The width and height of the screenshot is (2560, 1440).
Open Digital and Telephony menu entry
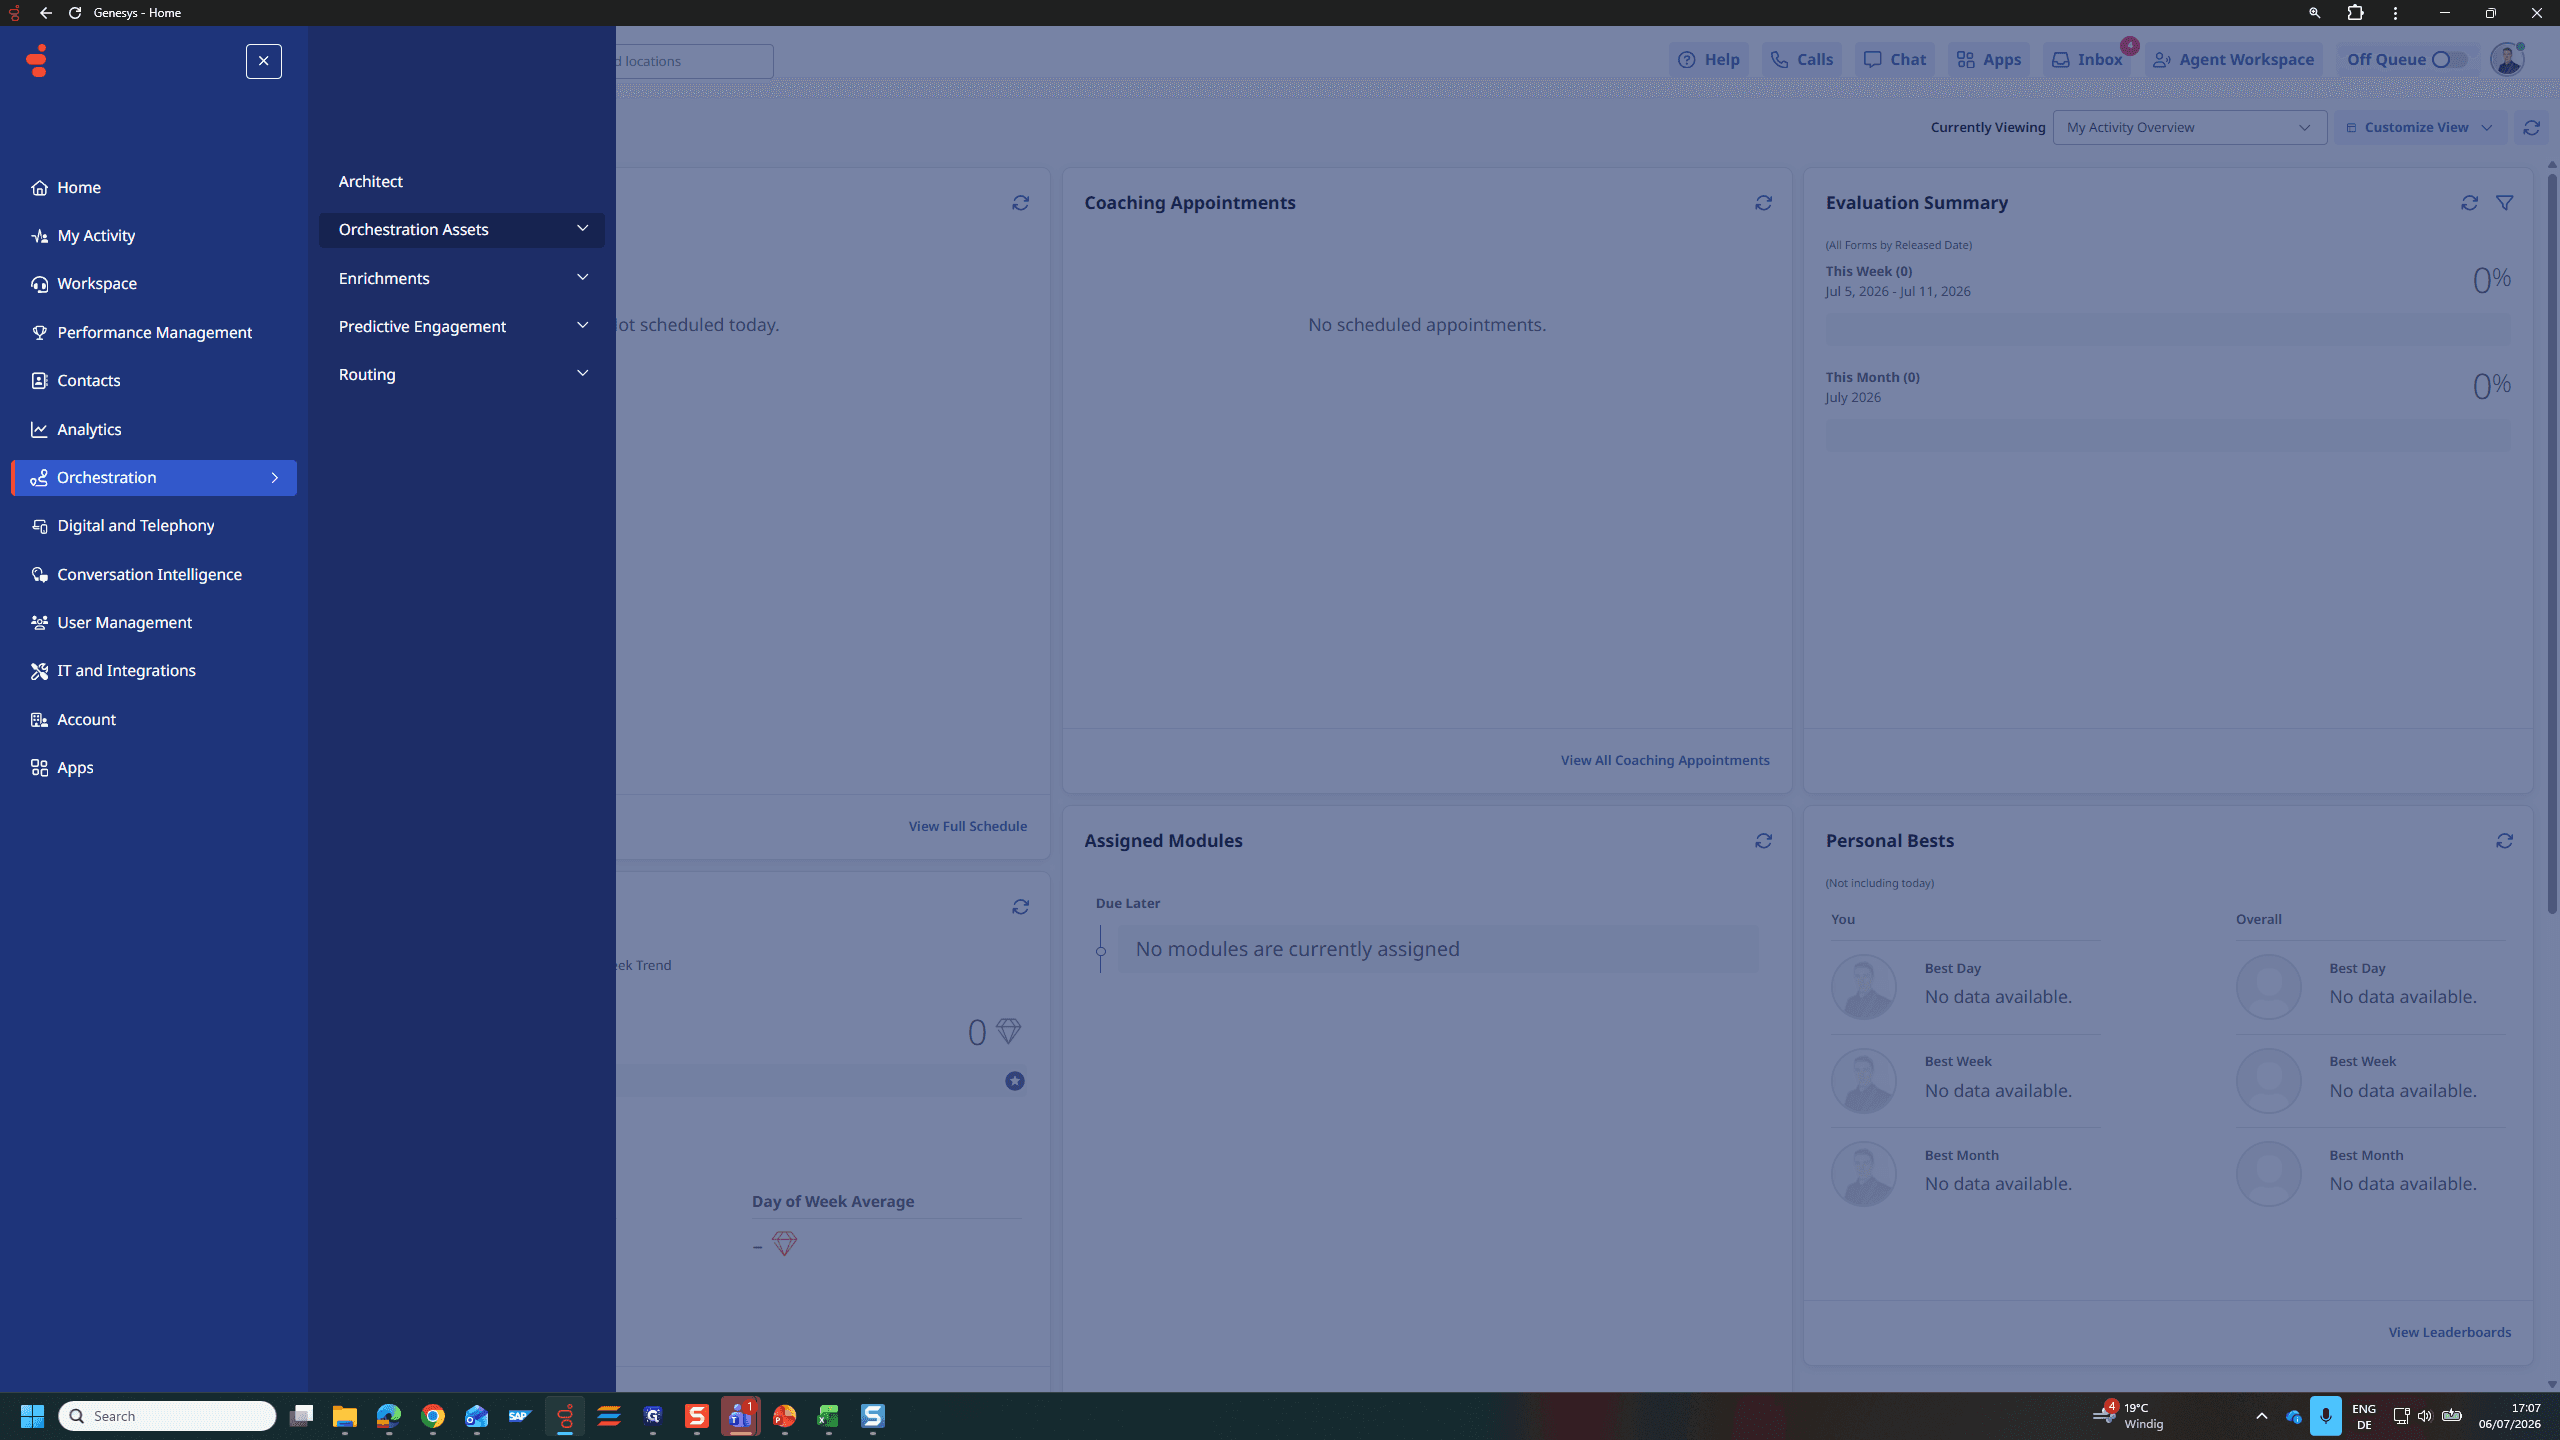153,525
